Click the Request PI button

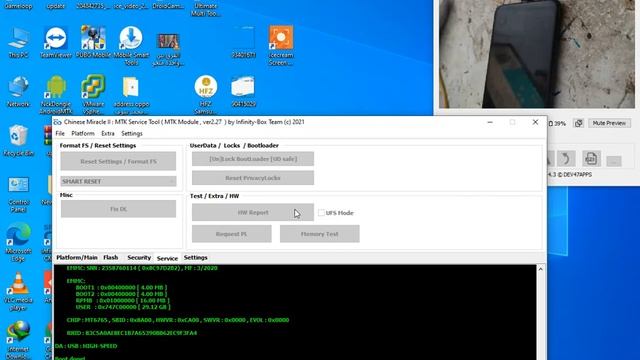(231, 234)
